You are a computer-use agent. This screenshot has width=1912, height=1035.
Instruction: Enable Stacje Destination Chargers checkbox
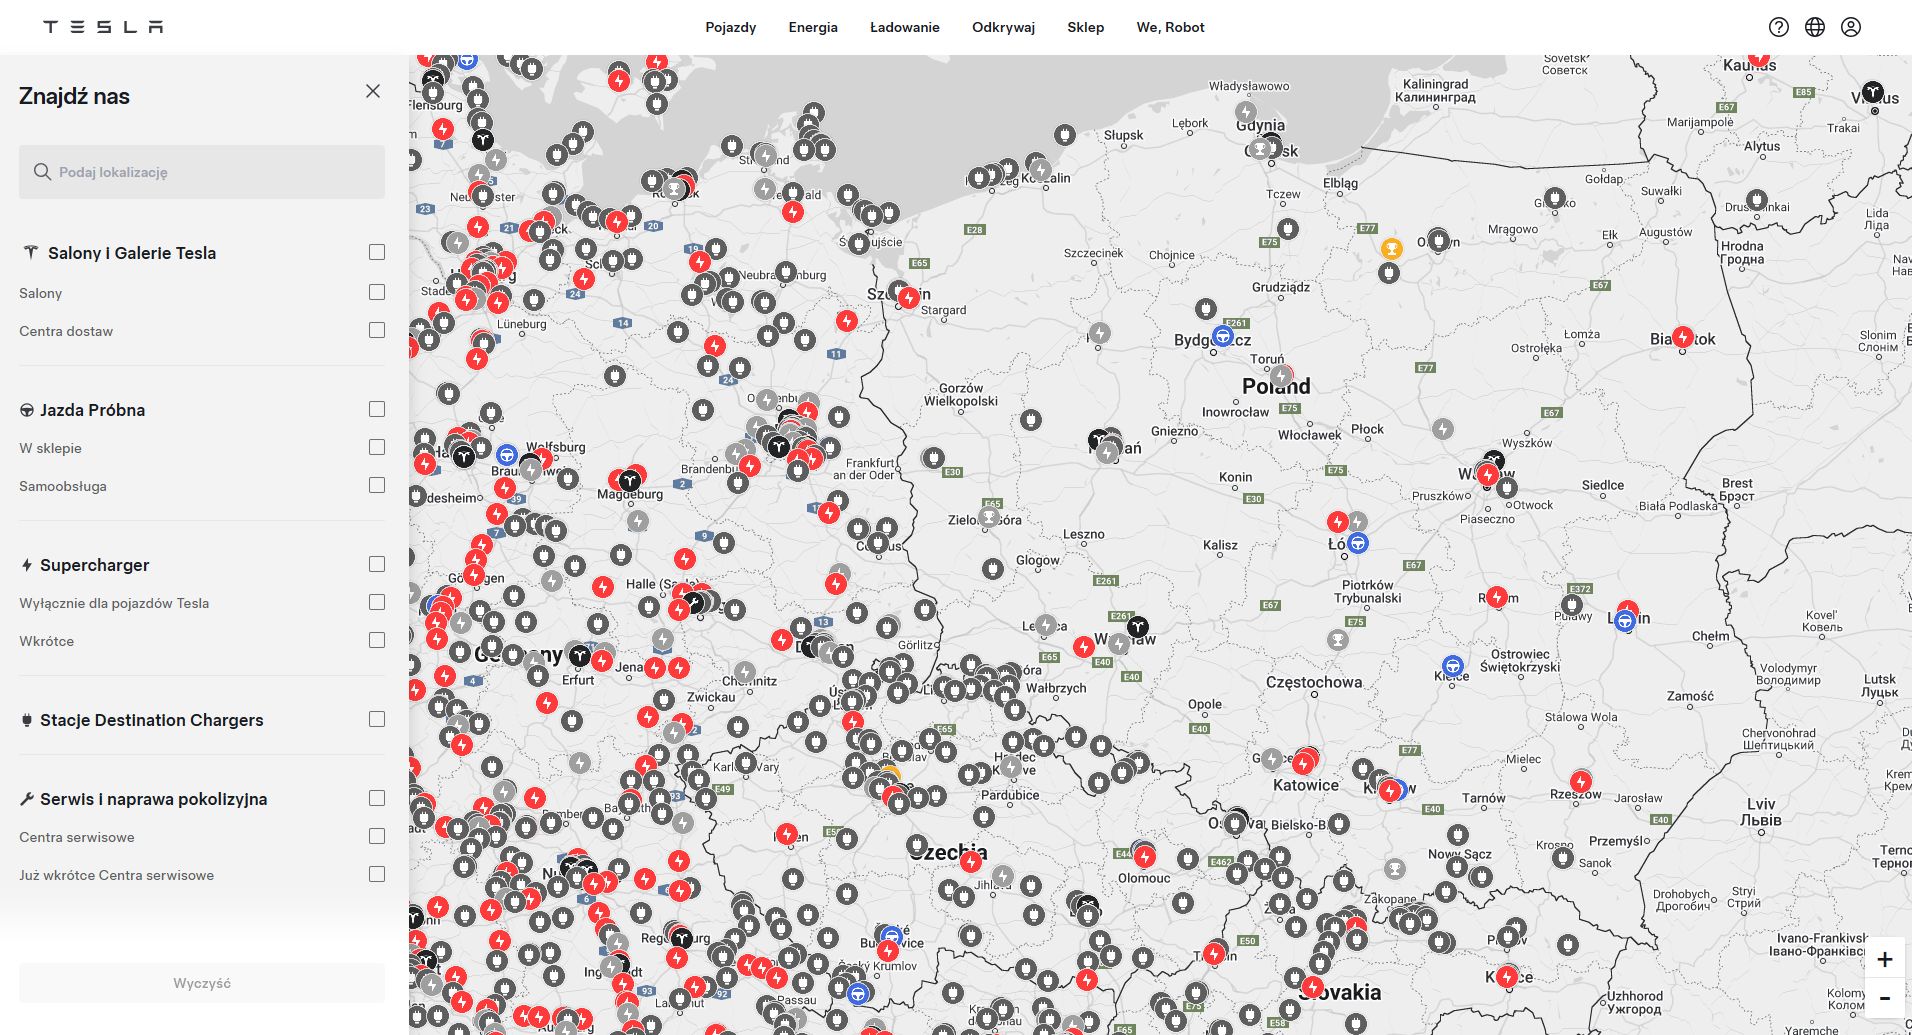pos(376,719)
